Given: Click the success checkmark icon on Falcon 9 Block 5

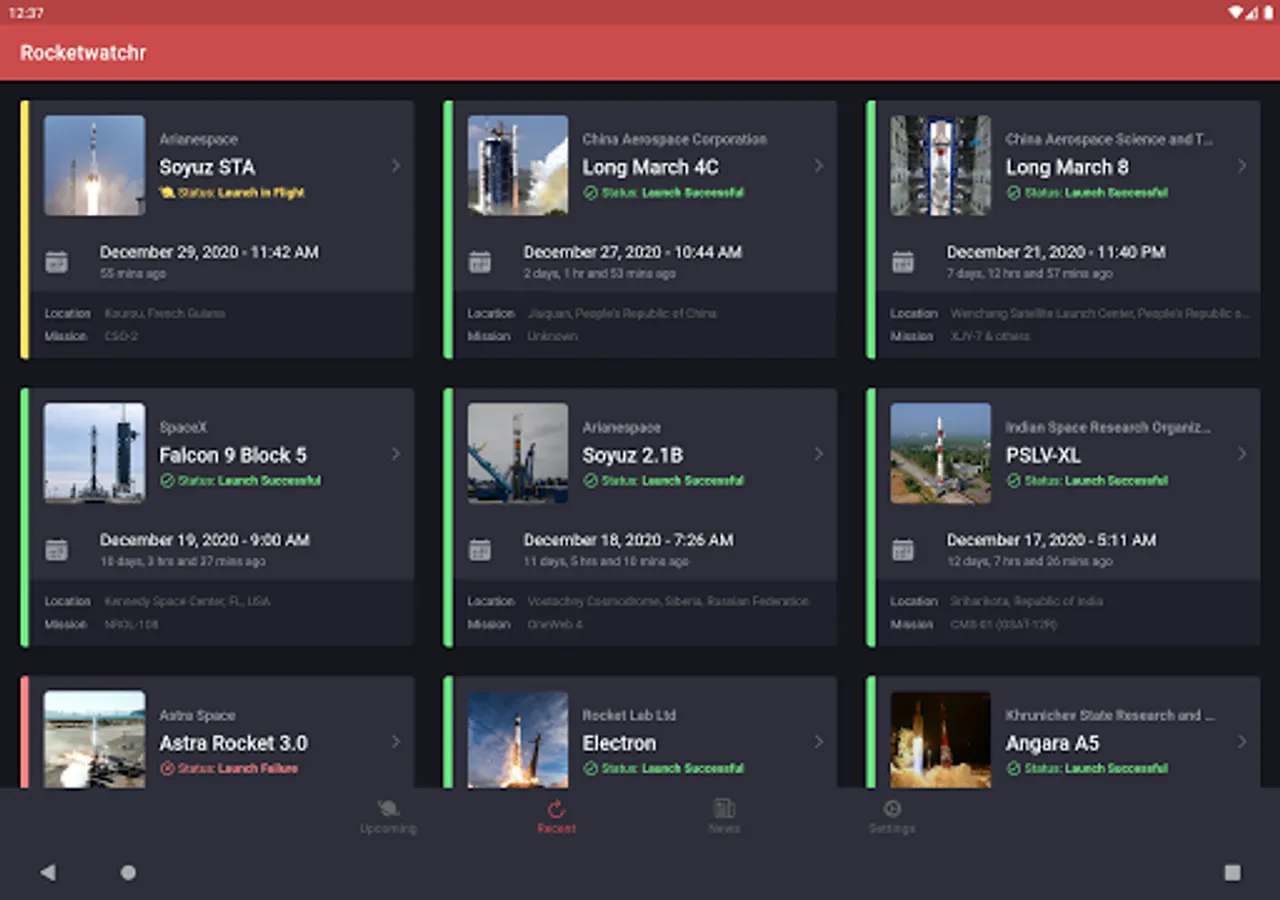Looking at the screenshot, I should (167, 481).
